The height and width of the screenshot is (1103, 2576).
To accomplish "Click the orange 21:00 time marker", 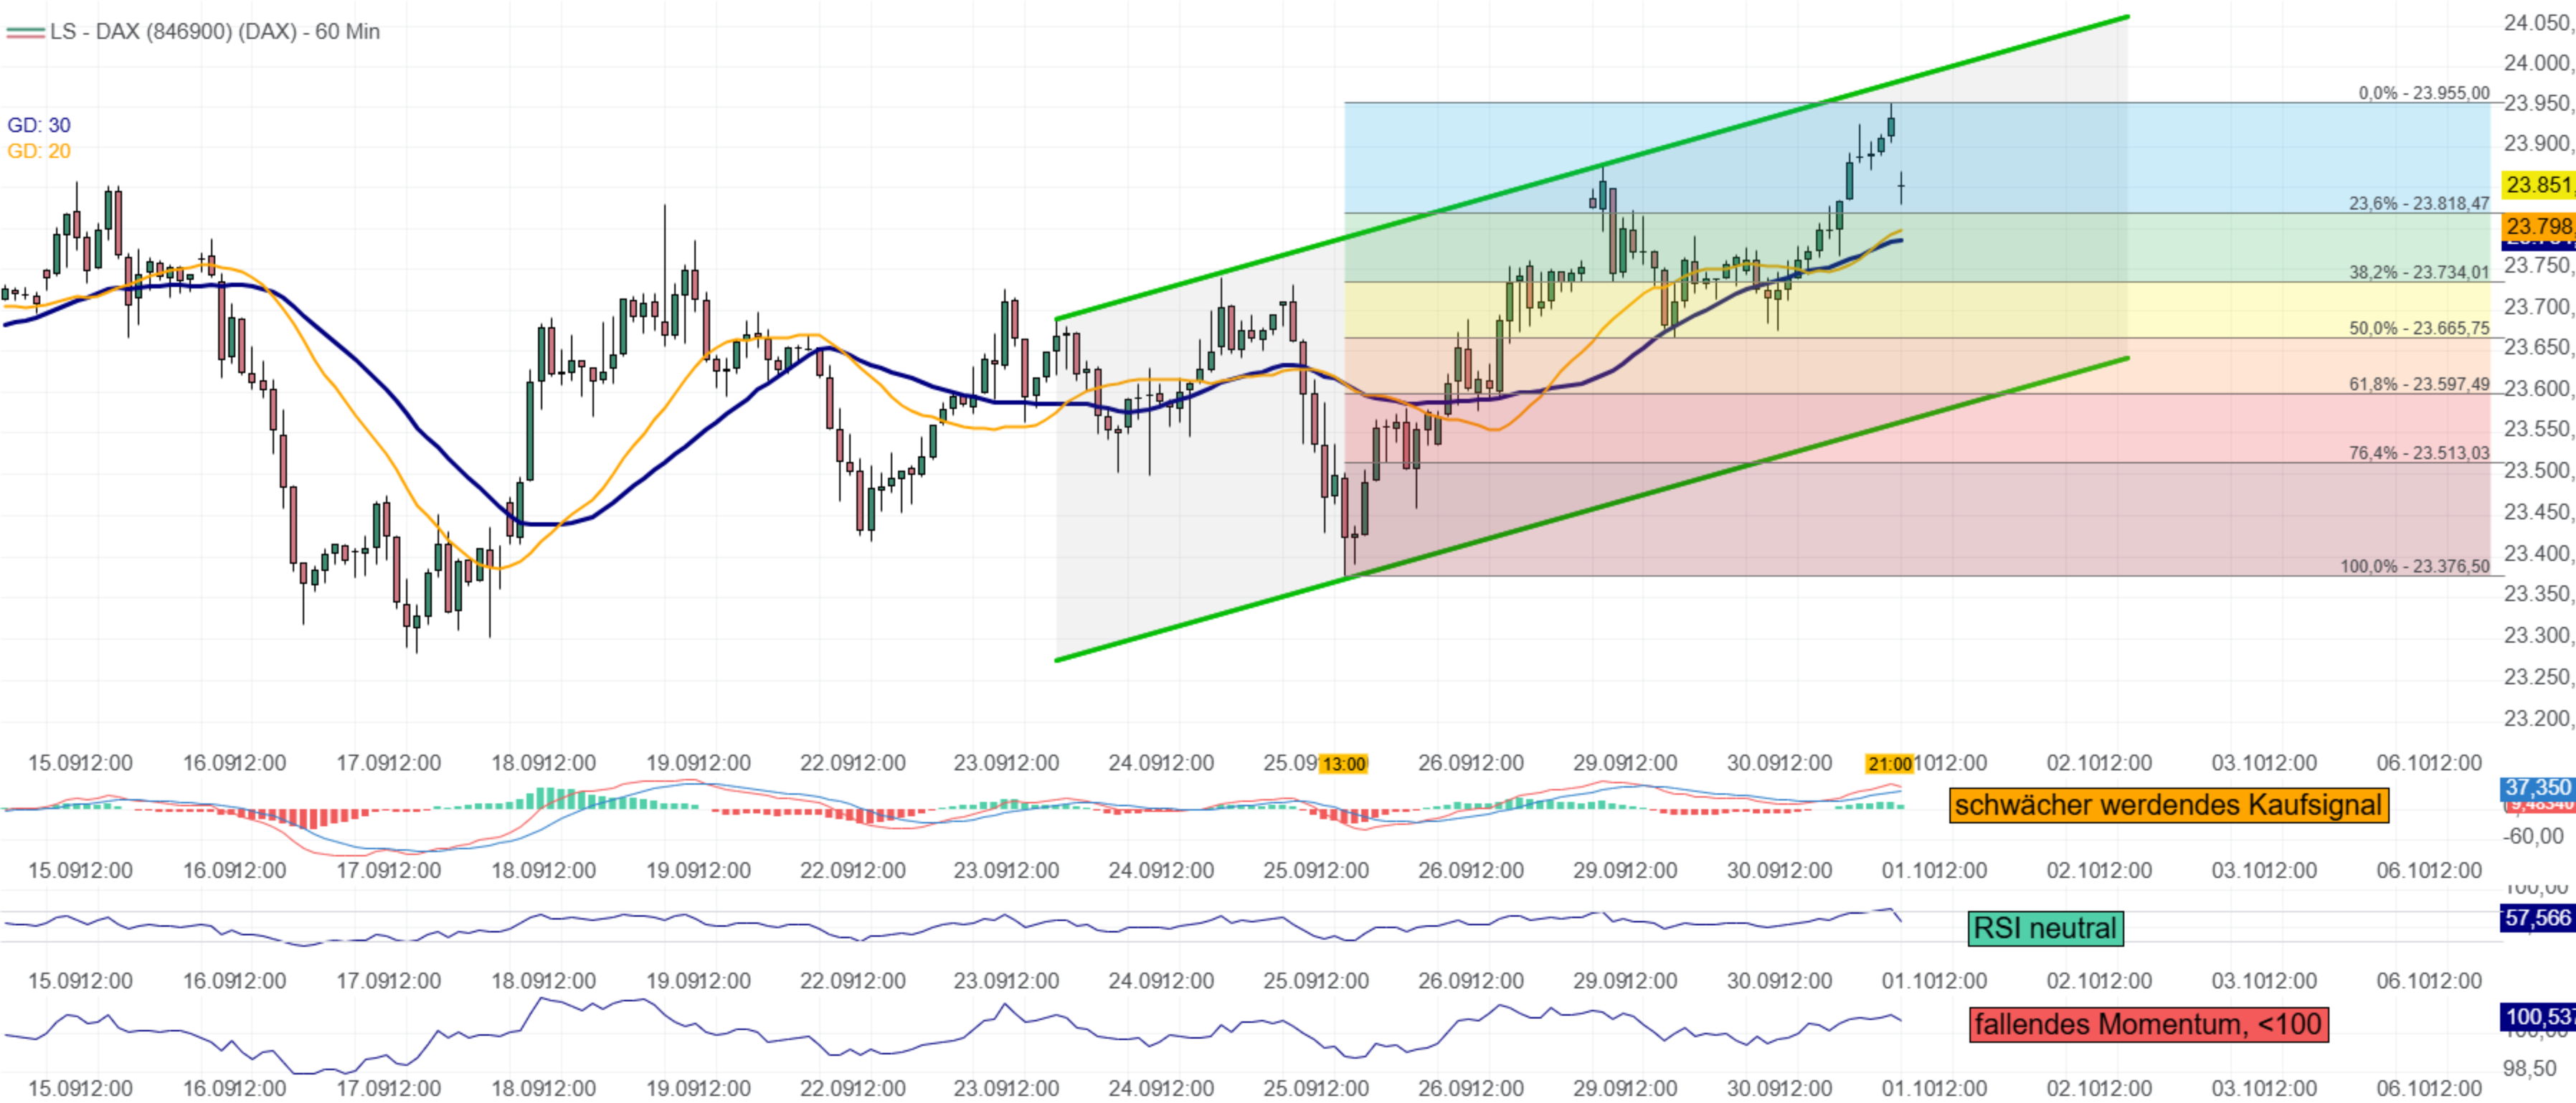I will [x=1889, y=764].
